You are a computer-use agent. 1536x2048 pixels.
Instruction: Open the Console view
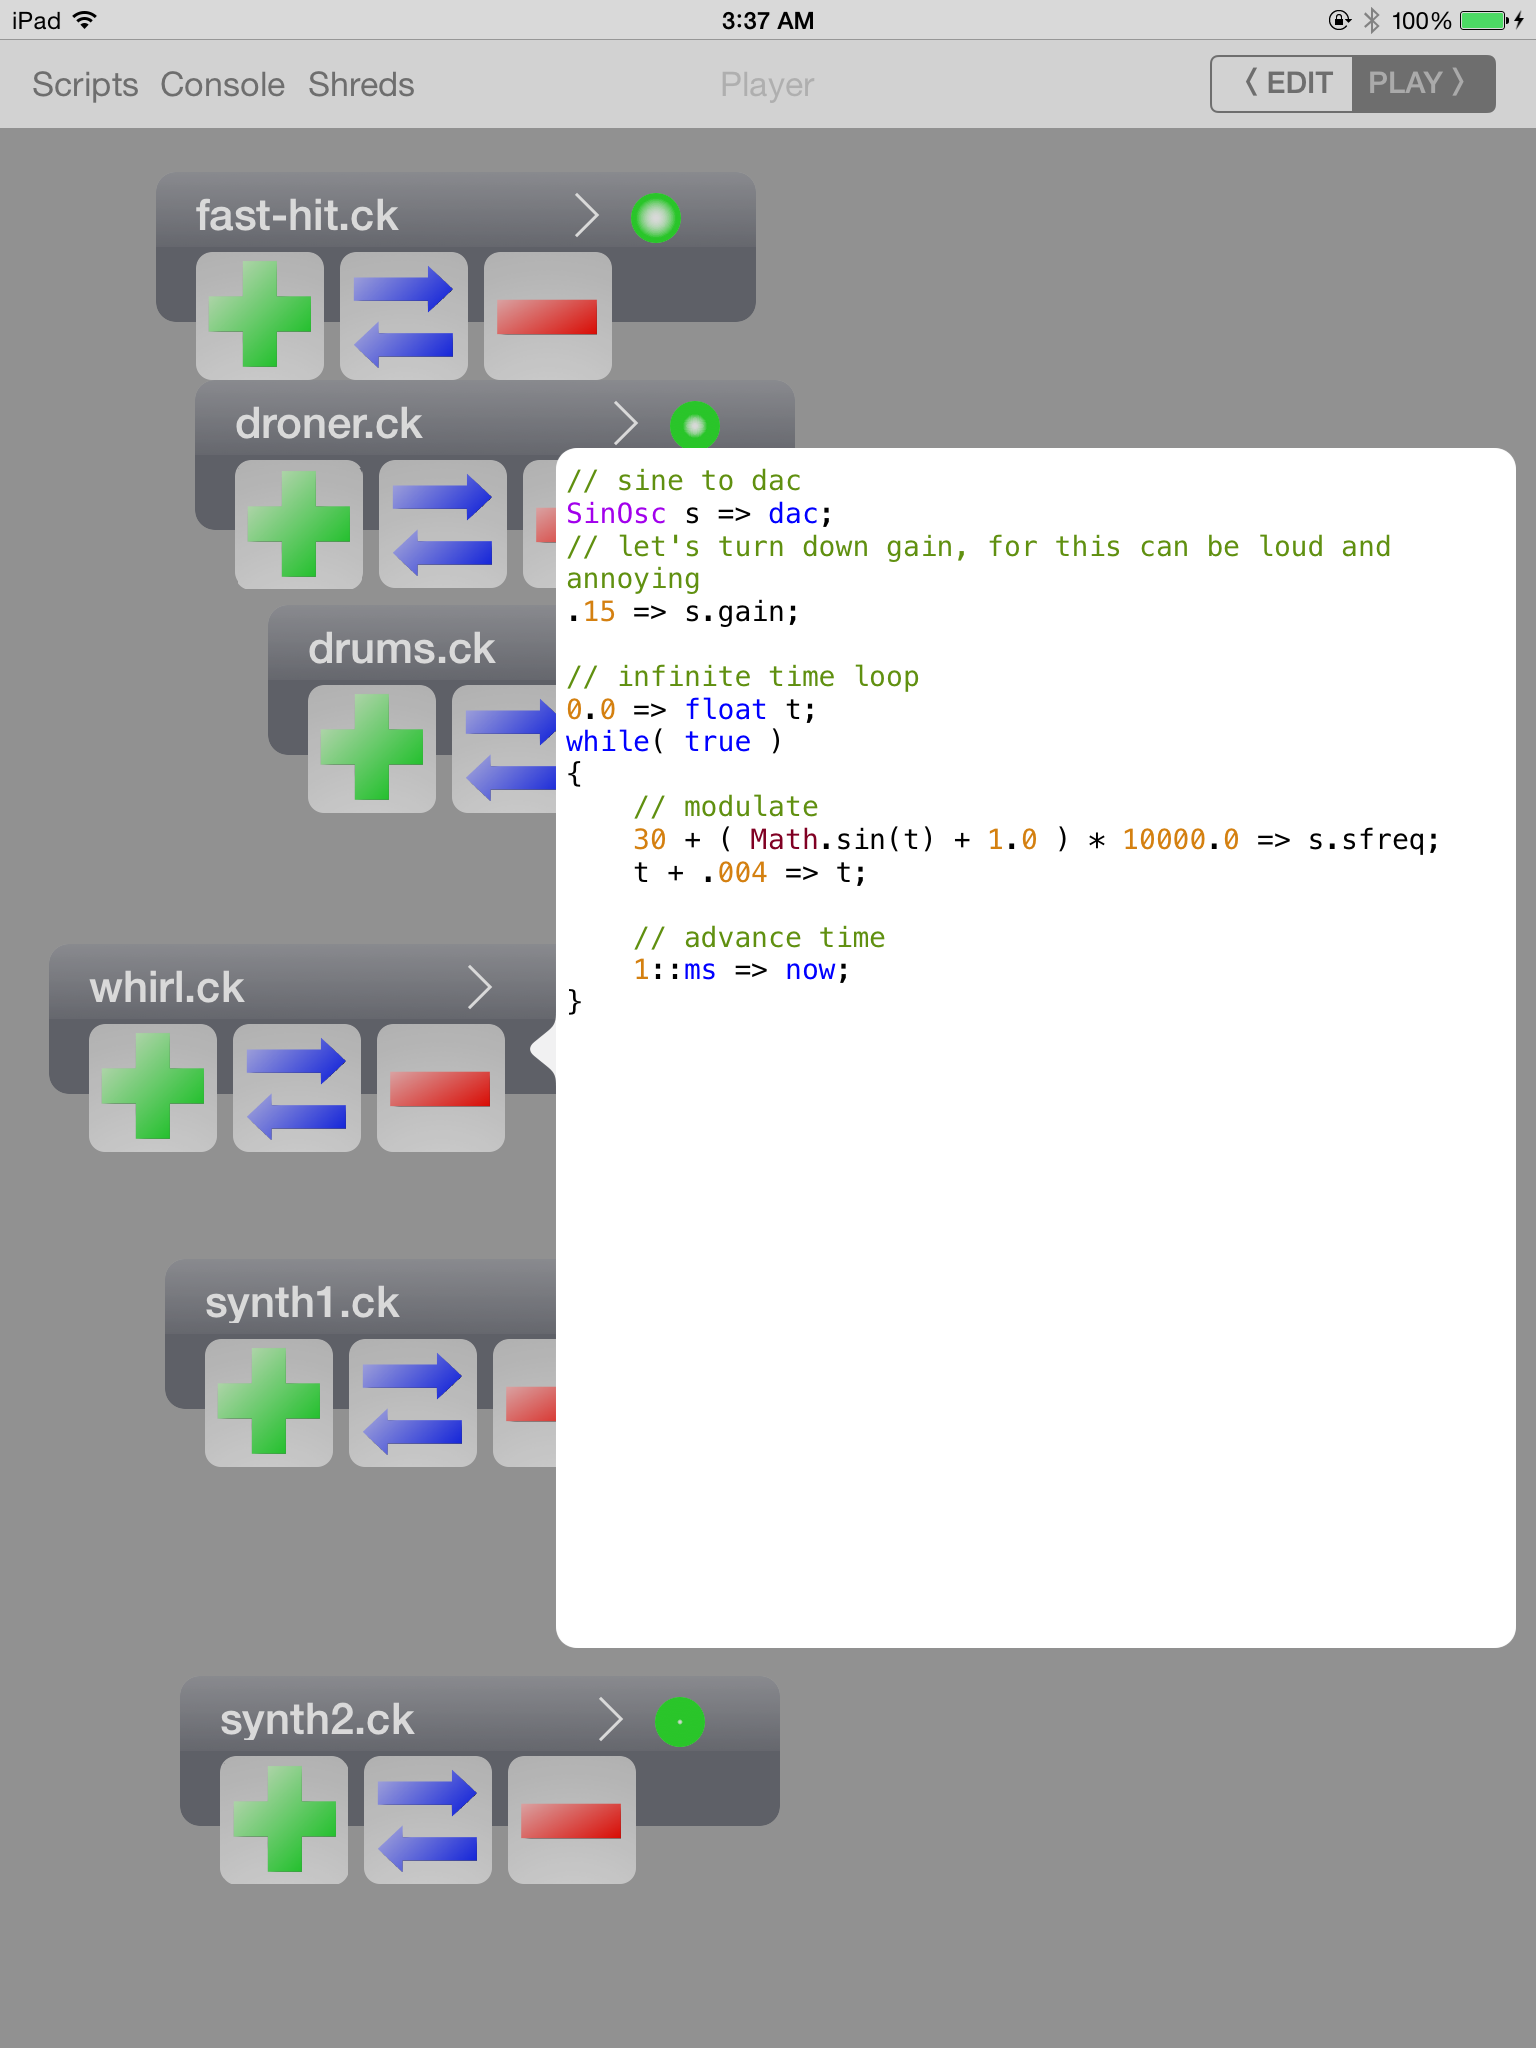[x=222, y=85]
